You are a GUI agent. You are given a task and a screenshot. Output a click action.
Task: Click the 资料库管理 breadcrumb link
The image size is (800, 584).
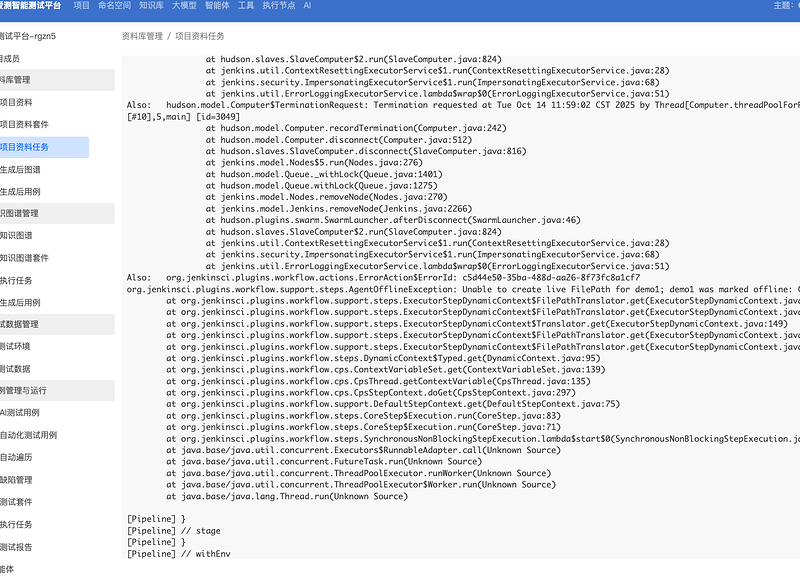141,35
